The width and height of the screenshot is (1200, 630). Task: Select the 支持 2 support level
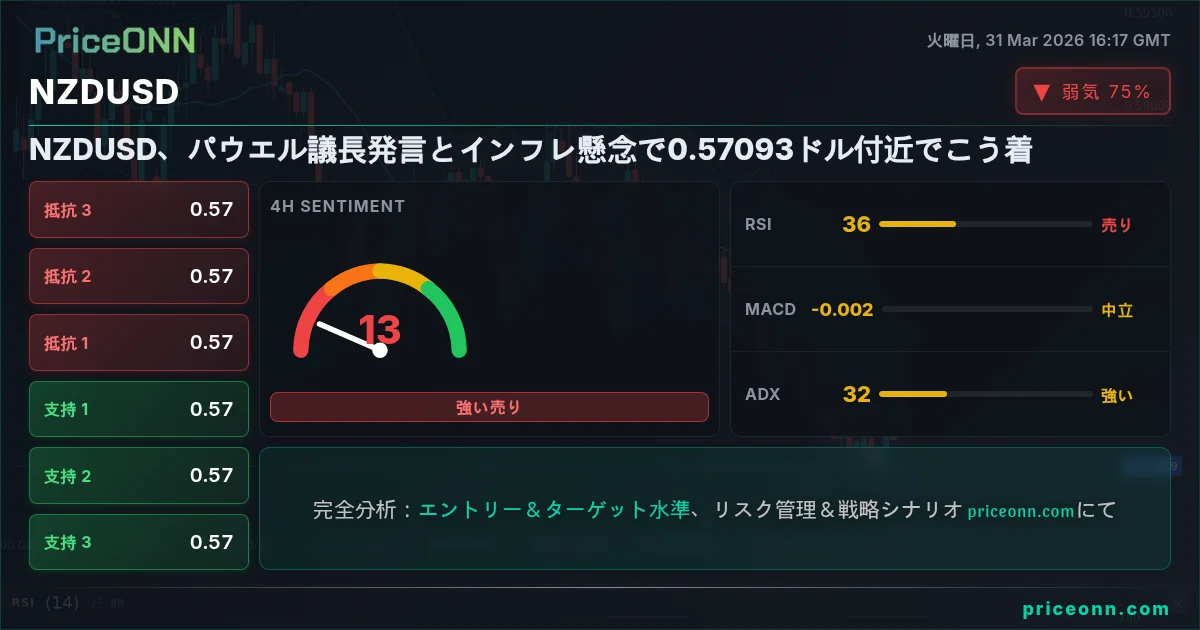pyautogui.click(x=139, y=476)
